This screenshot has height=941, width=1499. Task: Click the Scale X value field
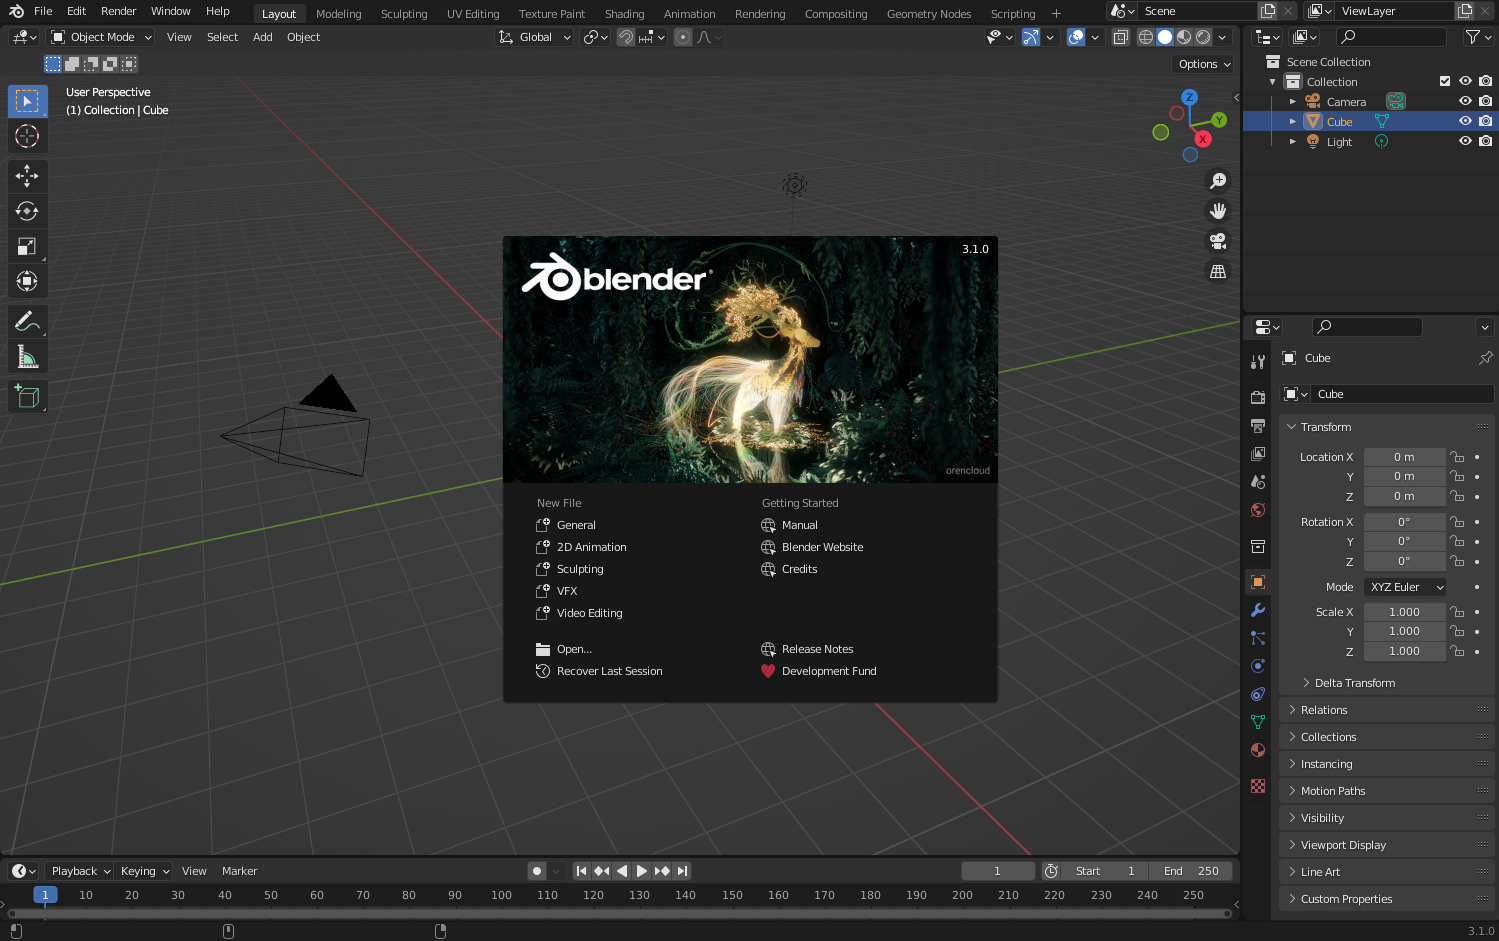[x=1404, y=612]
